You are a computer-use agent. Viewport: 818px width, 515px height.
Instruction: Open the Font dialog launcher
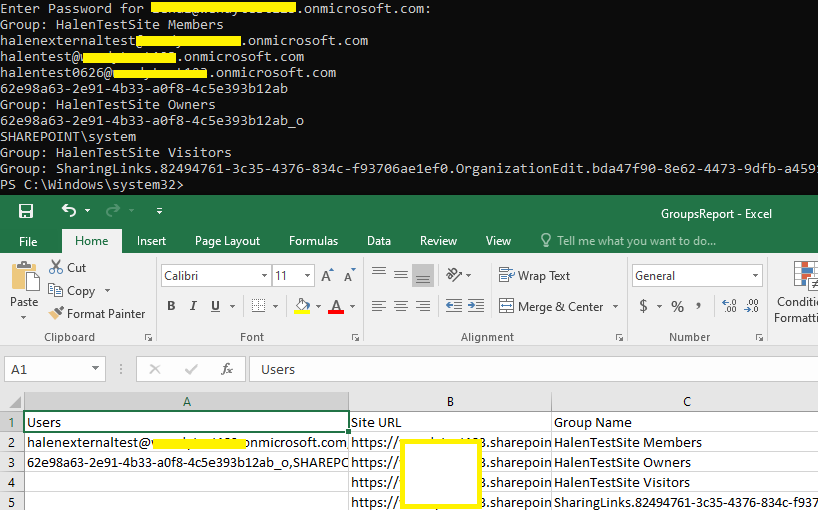pos(355,338)
